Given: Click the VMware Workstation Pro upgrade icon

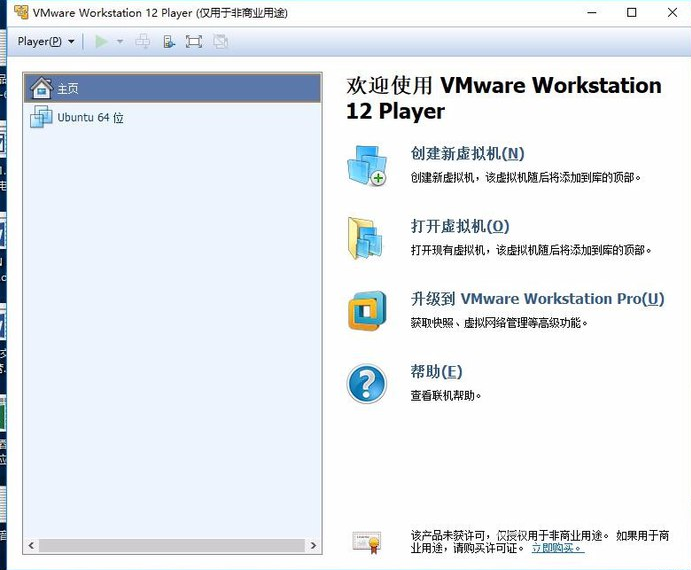Looking at the screenshot, I should click(367, 311).
